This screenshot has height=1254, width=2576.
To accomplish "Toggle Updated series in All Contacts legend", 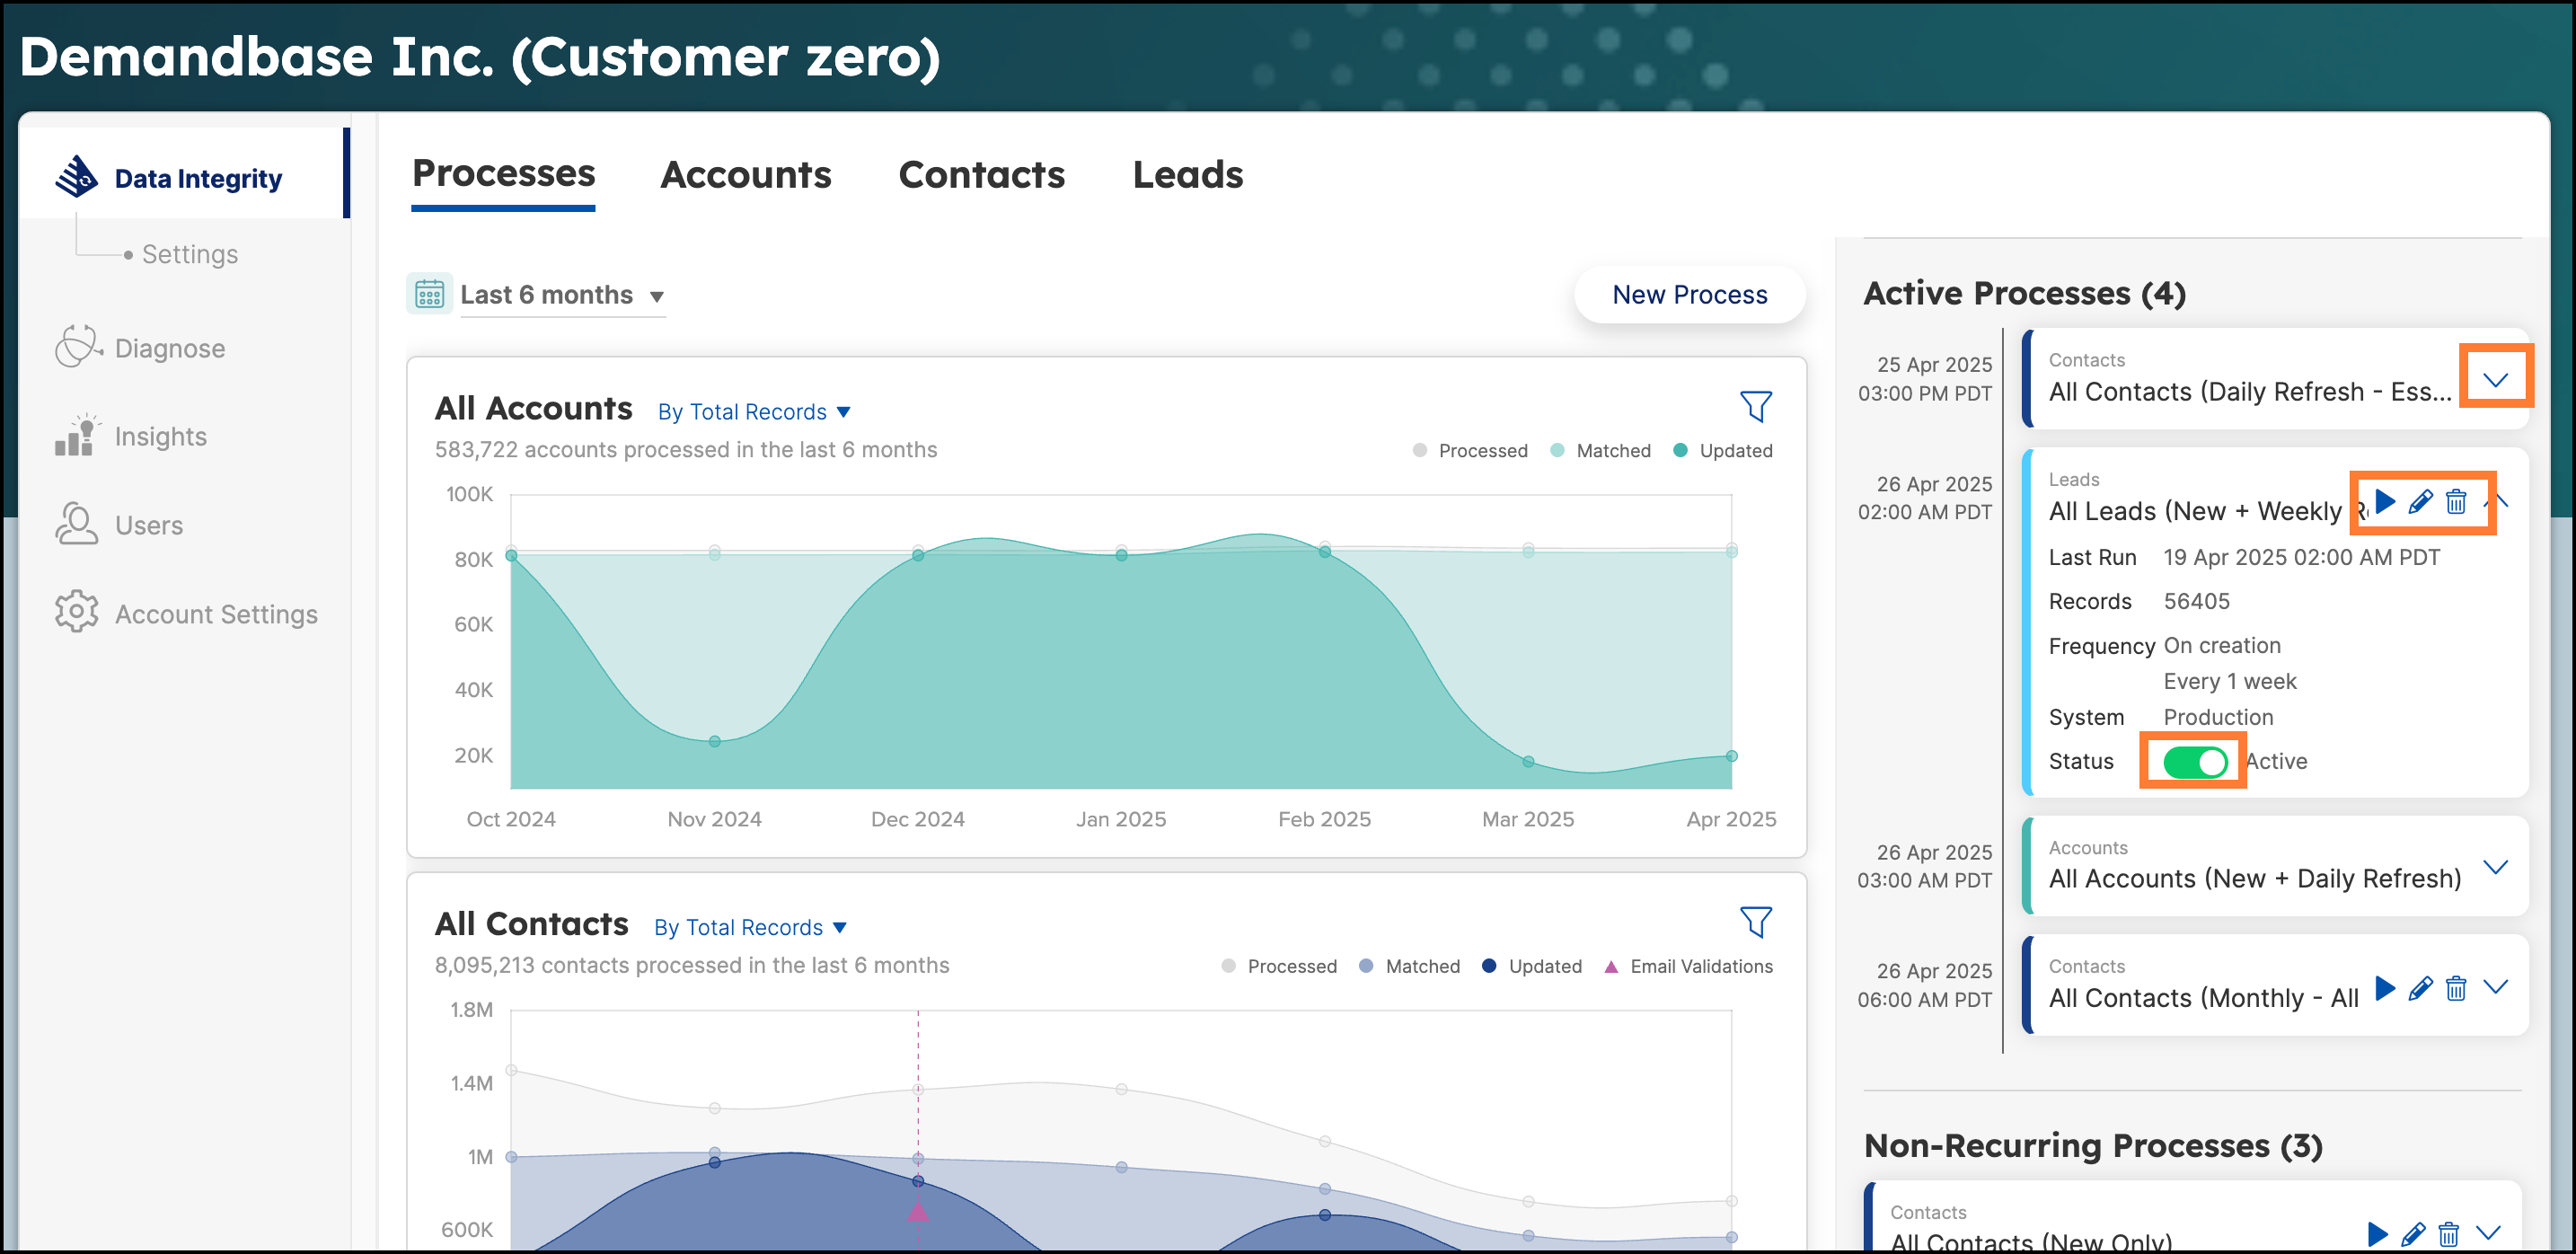I will [x=1532, y=966].
